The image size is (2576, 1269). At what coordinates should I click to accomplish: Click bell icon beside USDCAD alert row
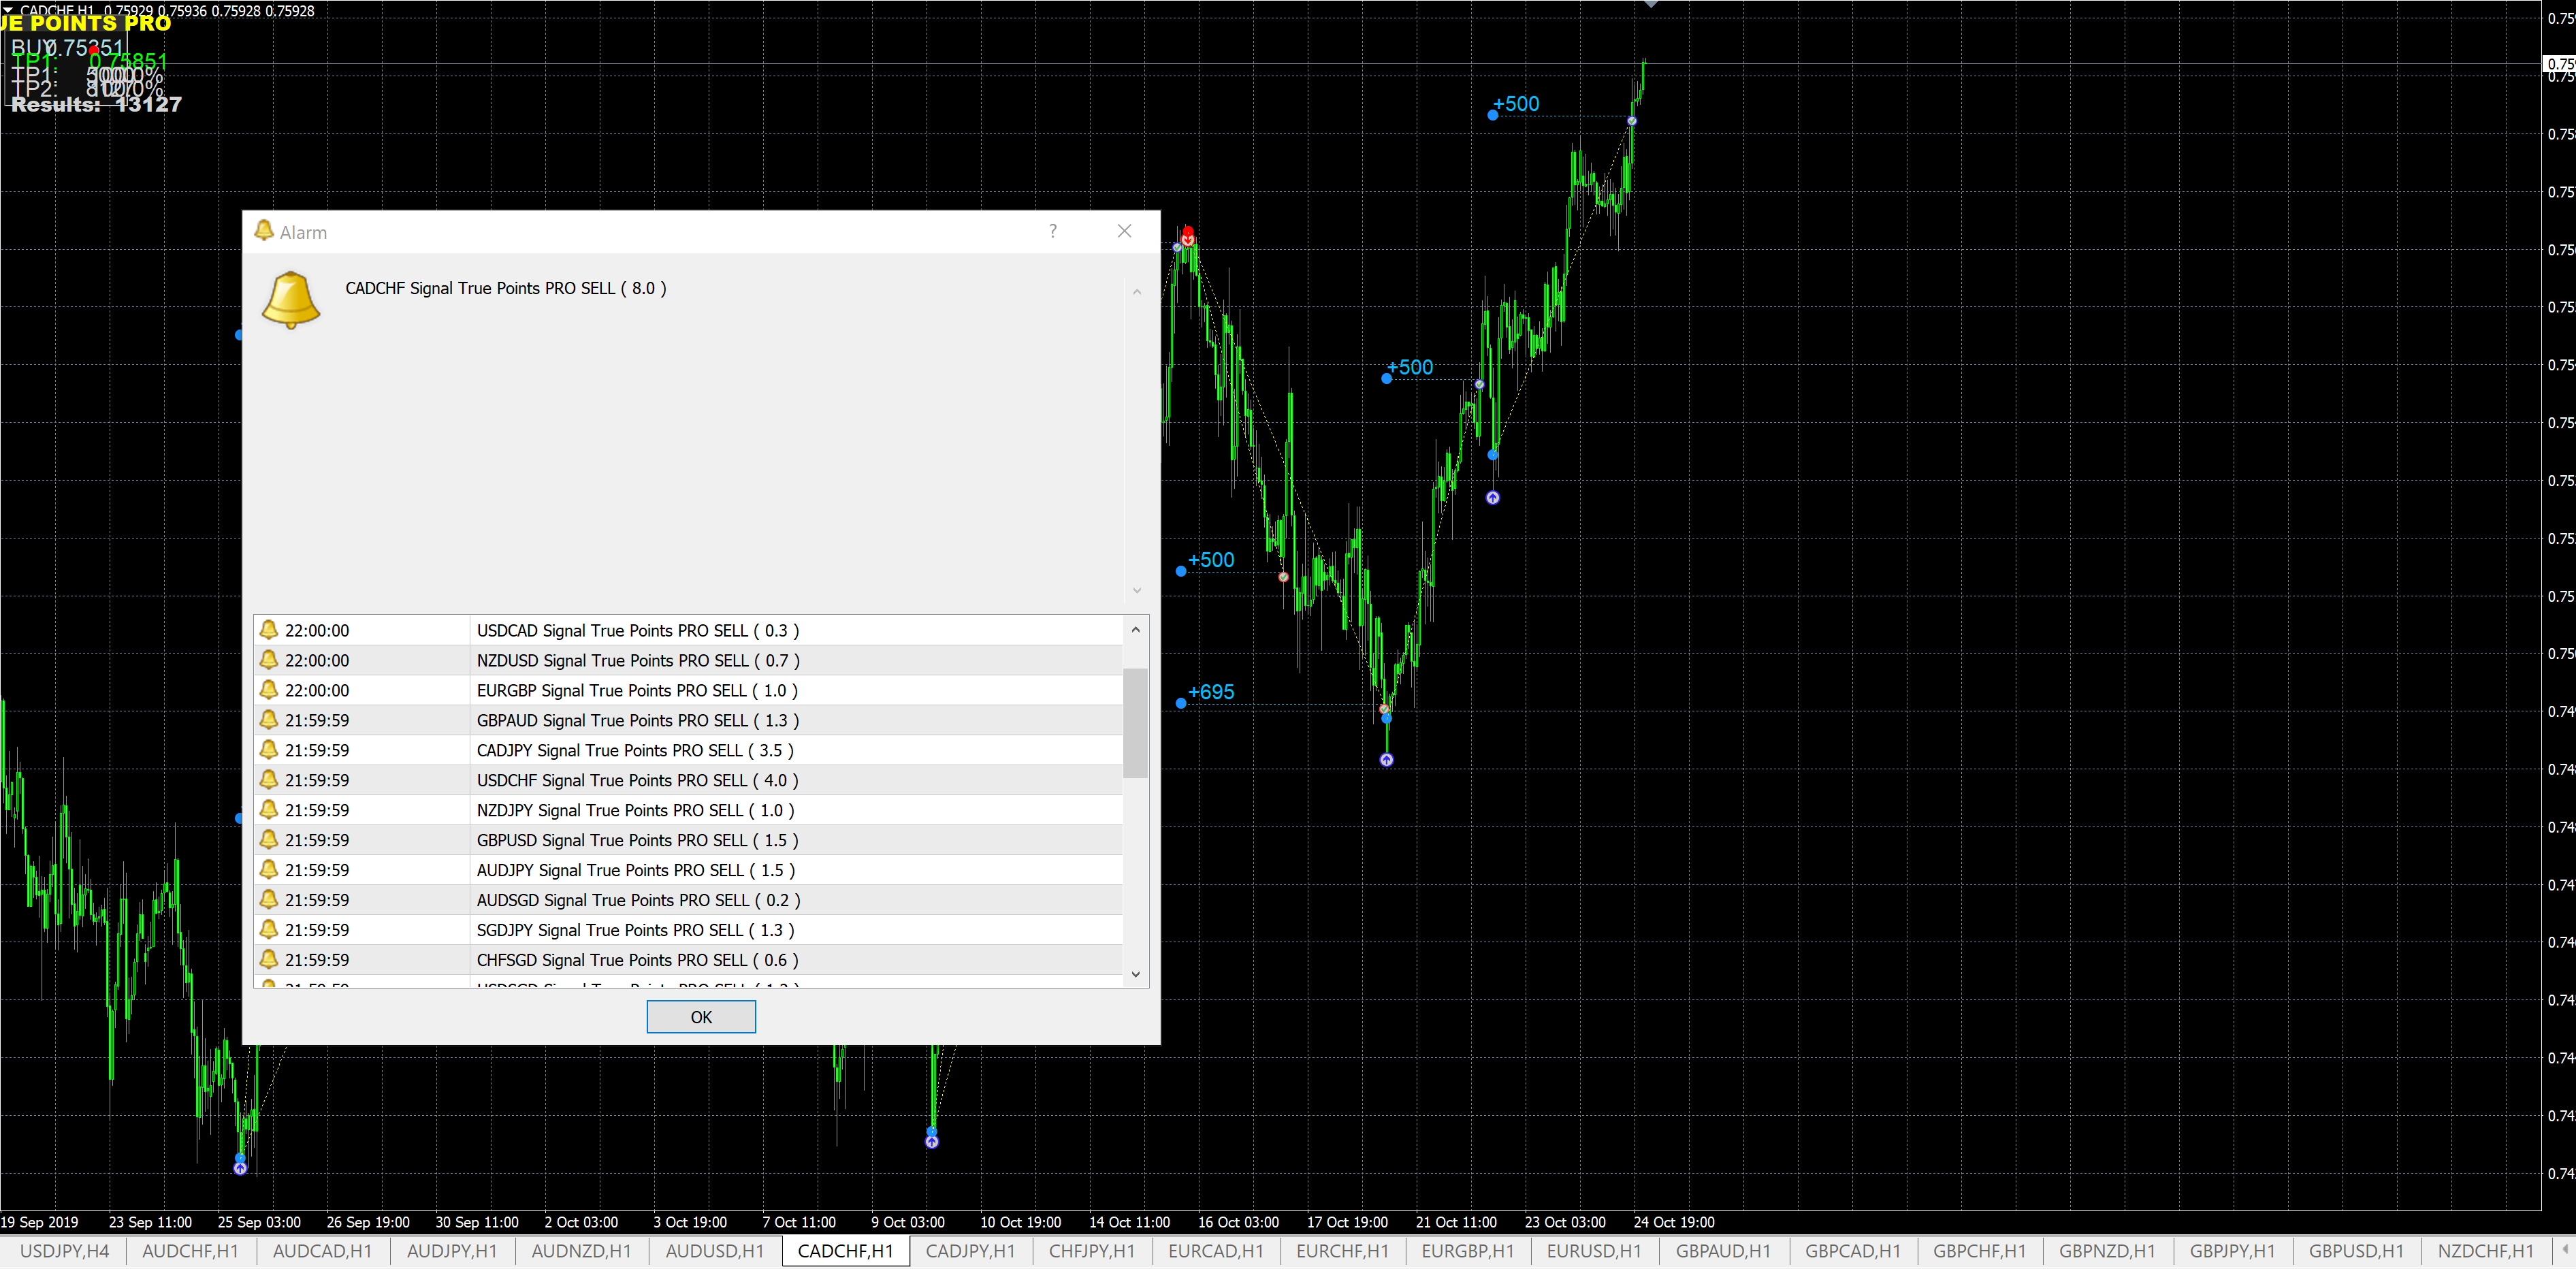[269, 630]
